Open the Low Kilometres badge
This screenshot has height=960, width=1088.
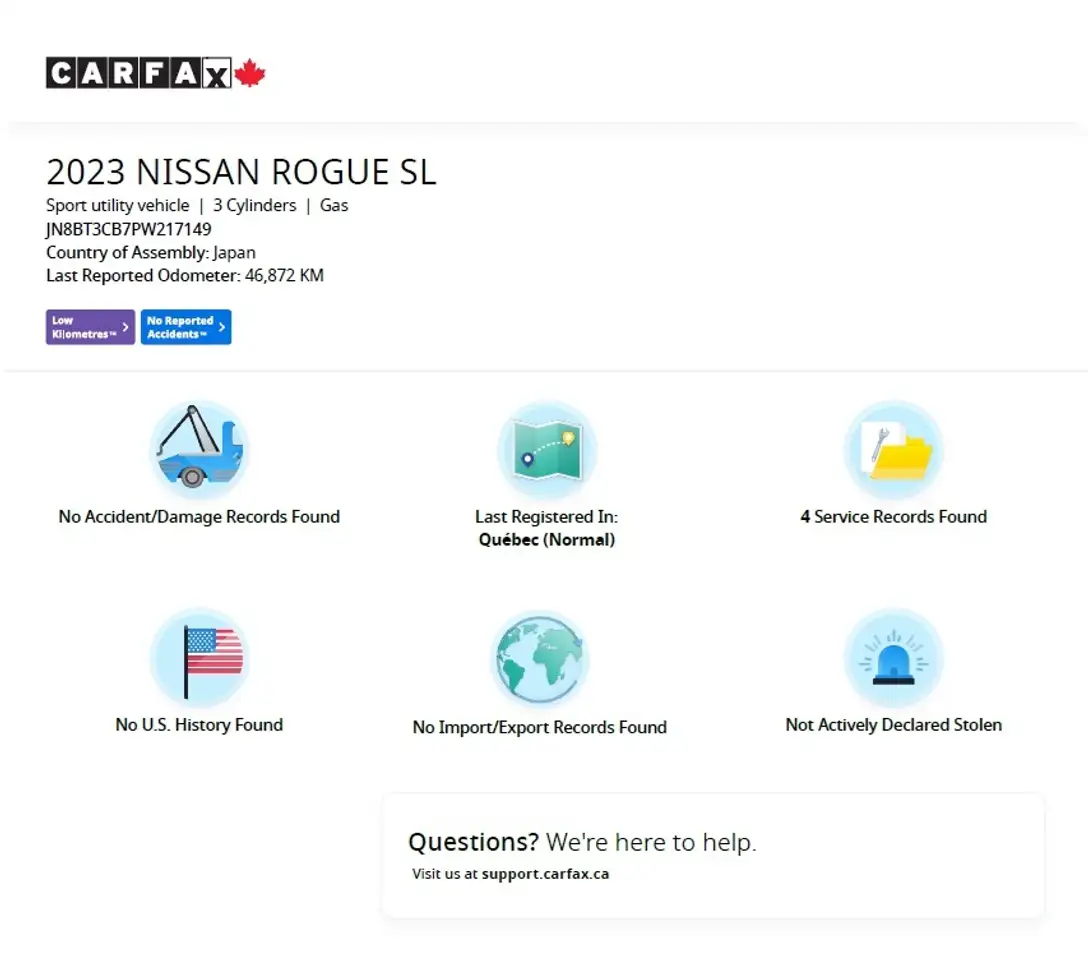90,327
